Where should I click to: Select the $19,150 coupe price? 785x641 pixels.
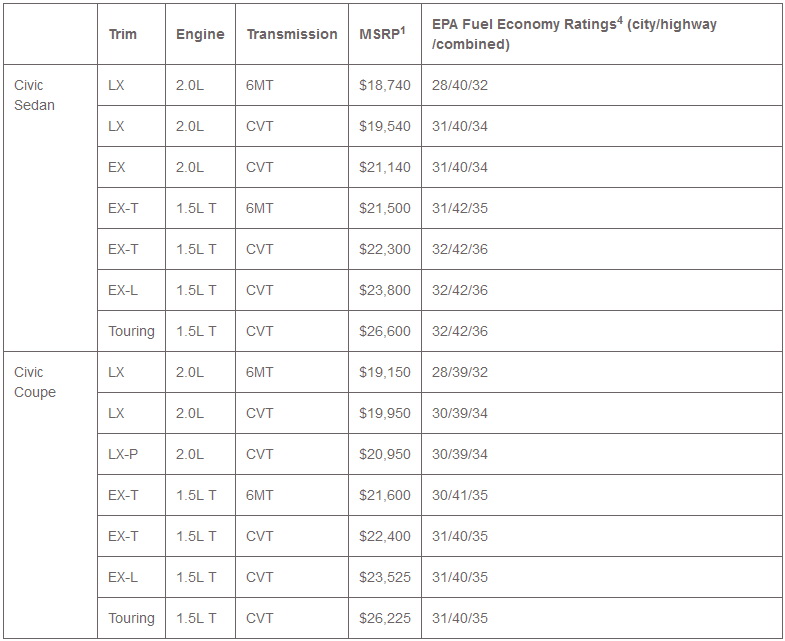385,372
